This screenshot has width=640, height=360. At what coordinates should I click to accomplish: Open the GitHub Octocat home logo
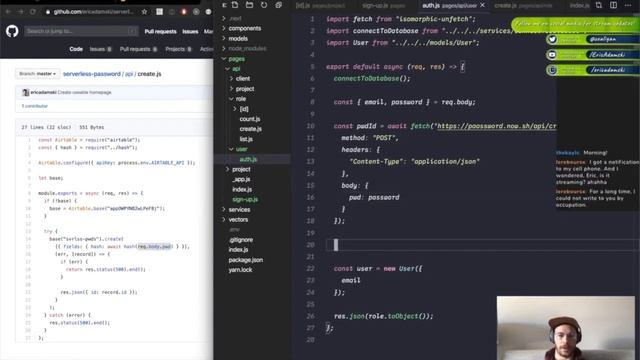click(x=12, y=31)
